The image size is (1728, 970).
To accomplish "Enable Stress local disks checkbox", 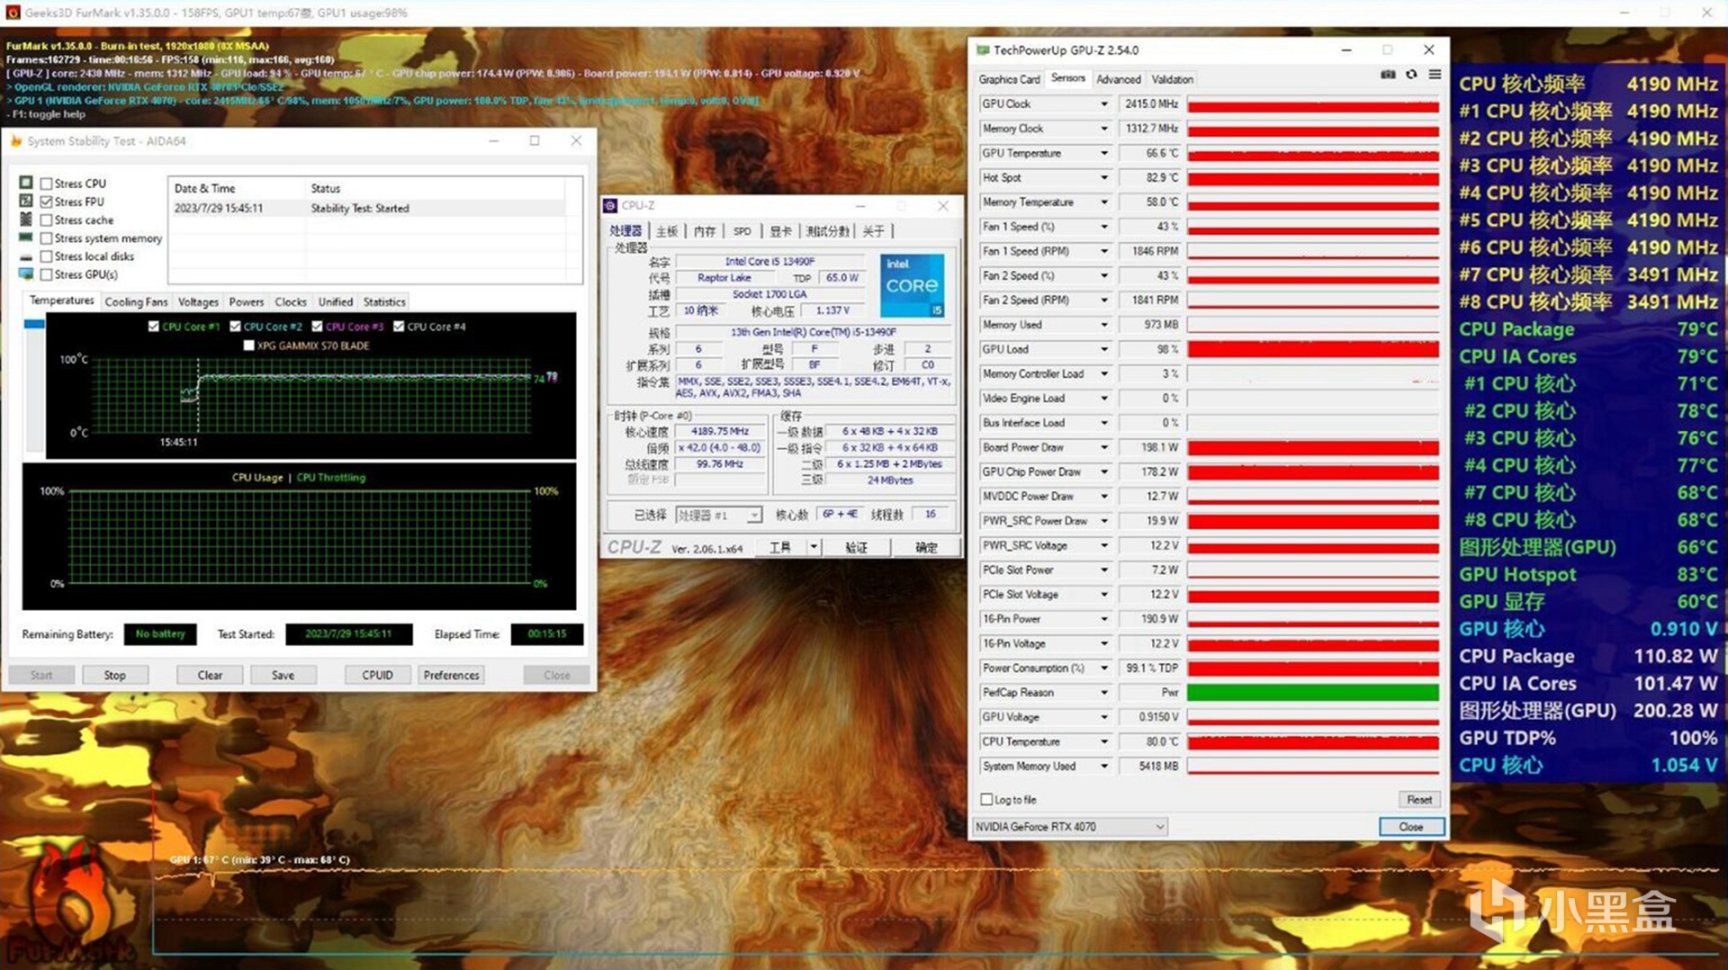I will (46, 256).
